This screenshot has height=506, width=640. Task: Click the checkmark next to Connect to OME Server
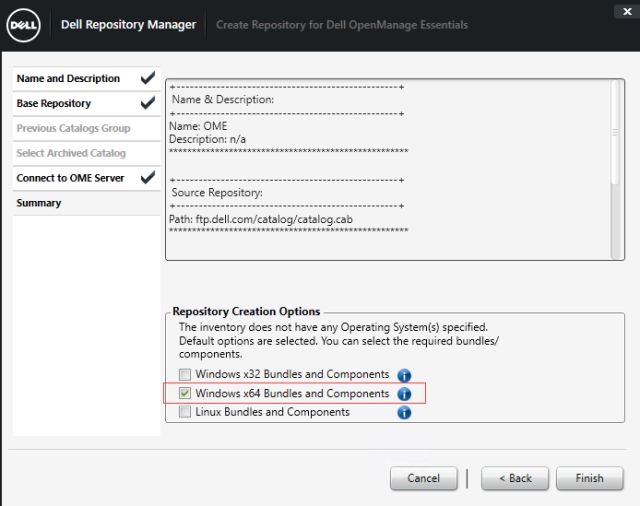[x=148, y=178]
